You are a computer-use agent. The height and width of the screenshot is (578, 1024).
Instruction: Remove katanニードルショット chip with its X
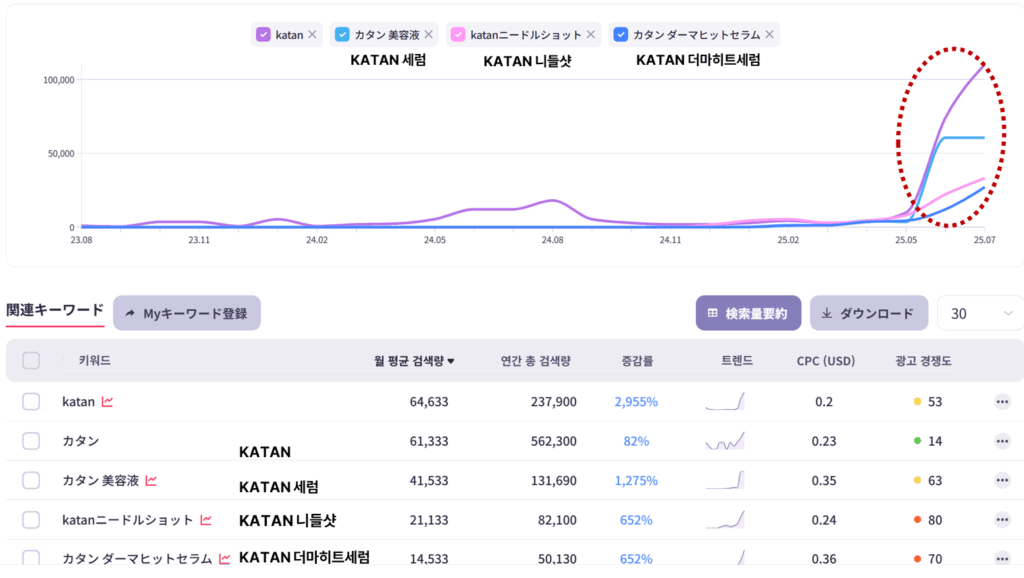click(x=591, y=35)
